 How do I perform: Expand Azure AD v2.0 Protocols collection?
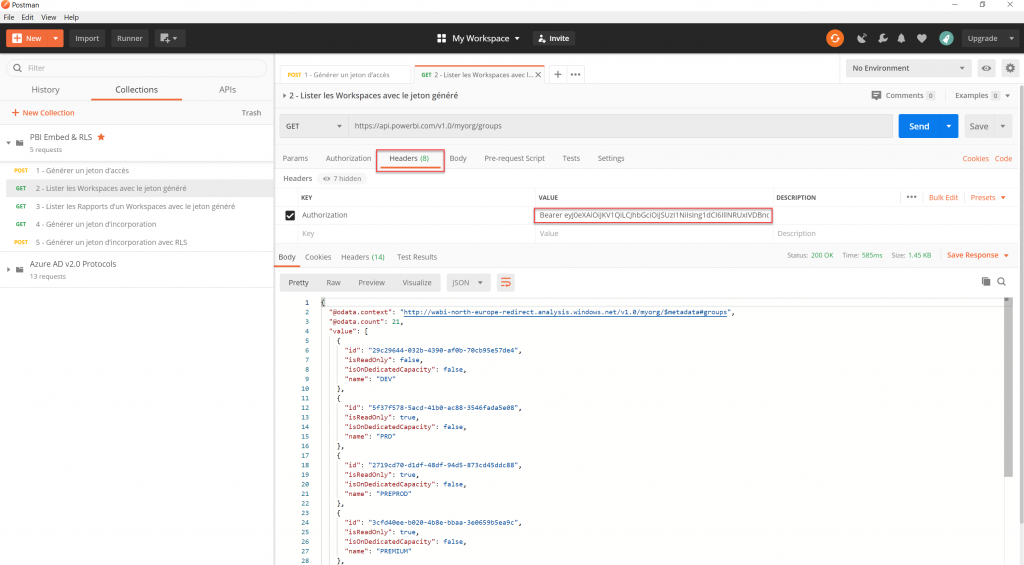point(8,269)
